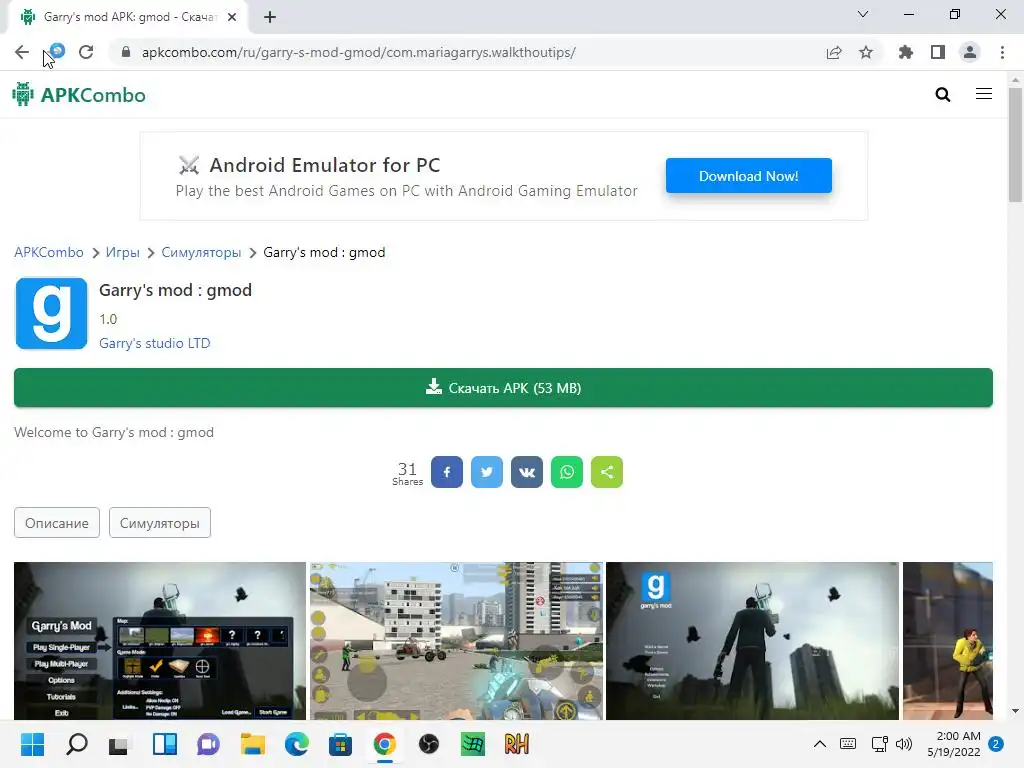Open a new browser tab
This screenshot has height=768, width=1024.
point(270,17)
